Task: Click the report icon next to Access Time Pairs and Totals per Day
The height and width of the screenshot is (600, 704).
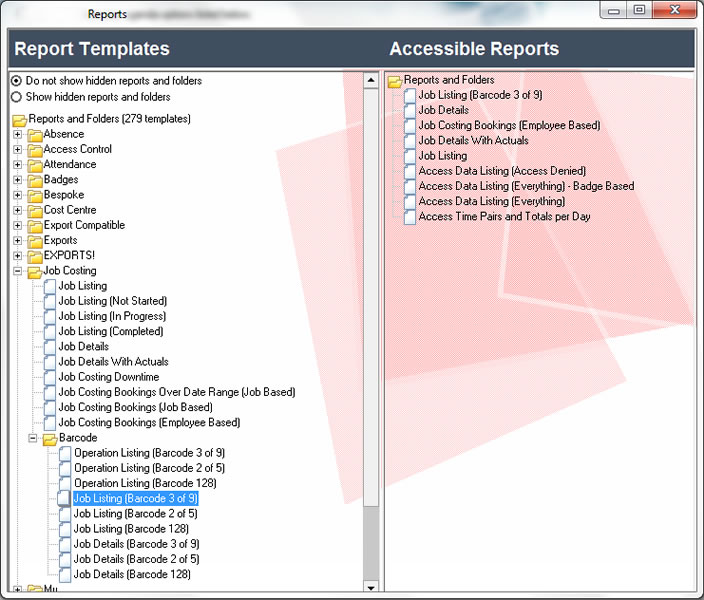Action: tap(410, 217)
